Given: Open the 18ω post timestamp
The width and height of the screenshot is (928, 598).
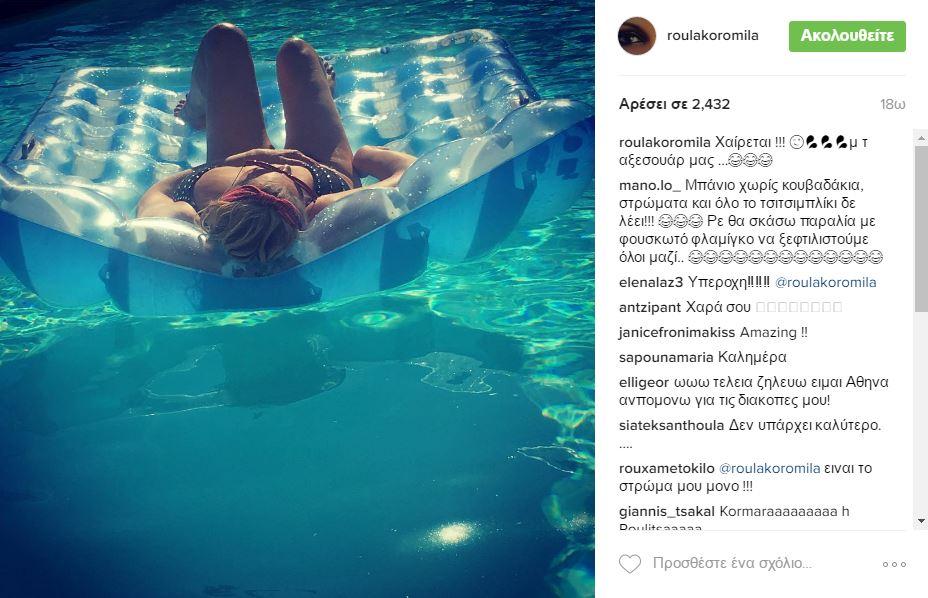Looking at the screenshot, I should 892,105.
